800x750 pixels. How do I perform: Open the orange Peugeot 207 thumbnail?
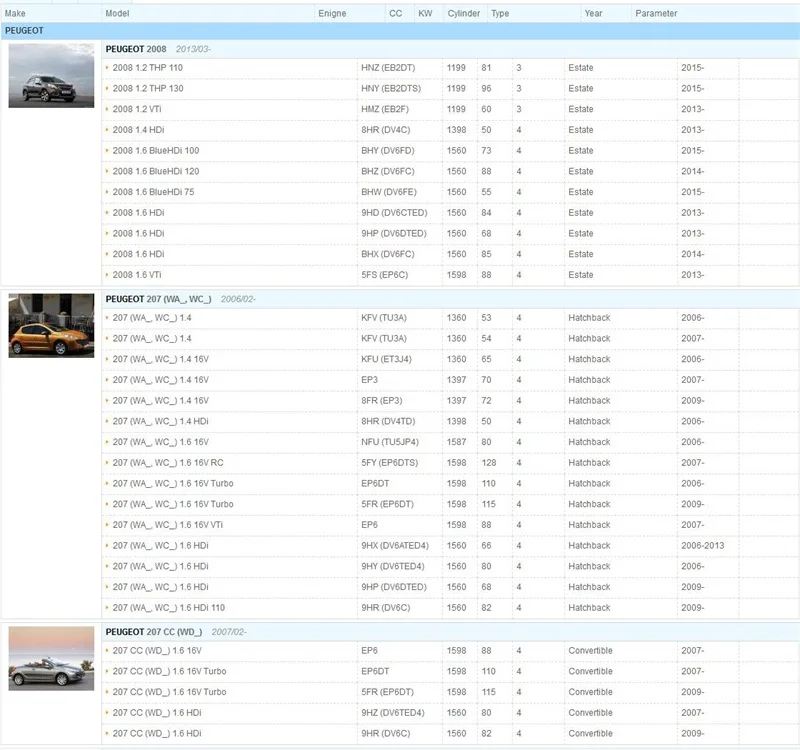[51, 326]
